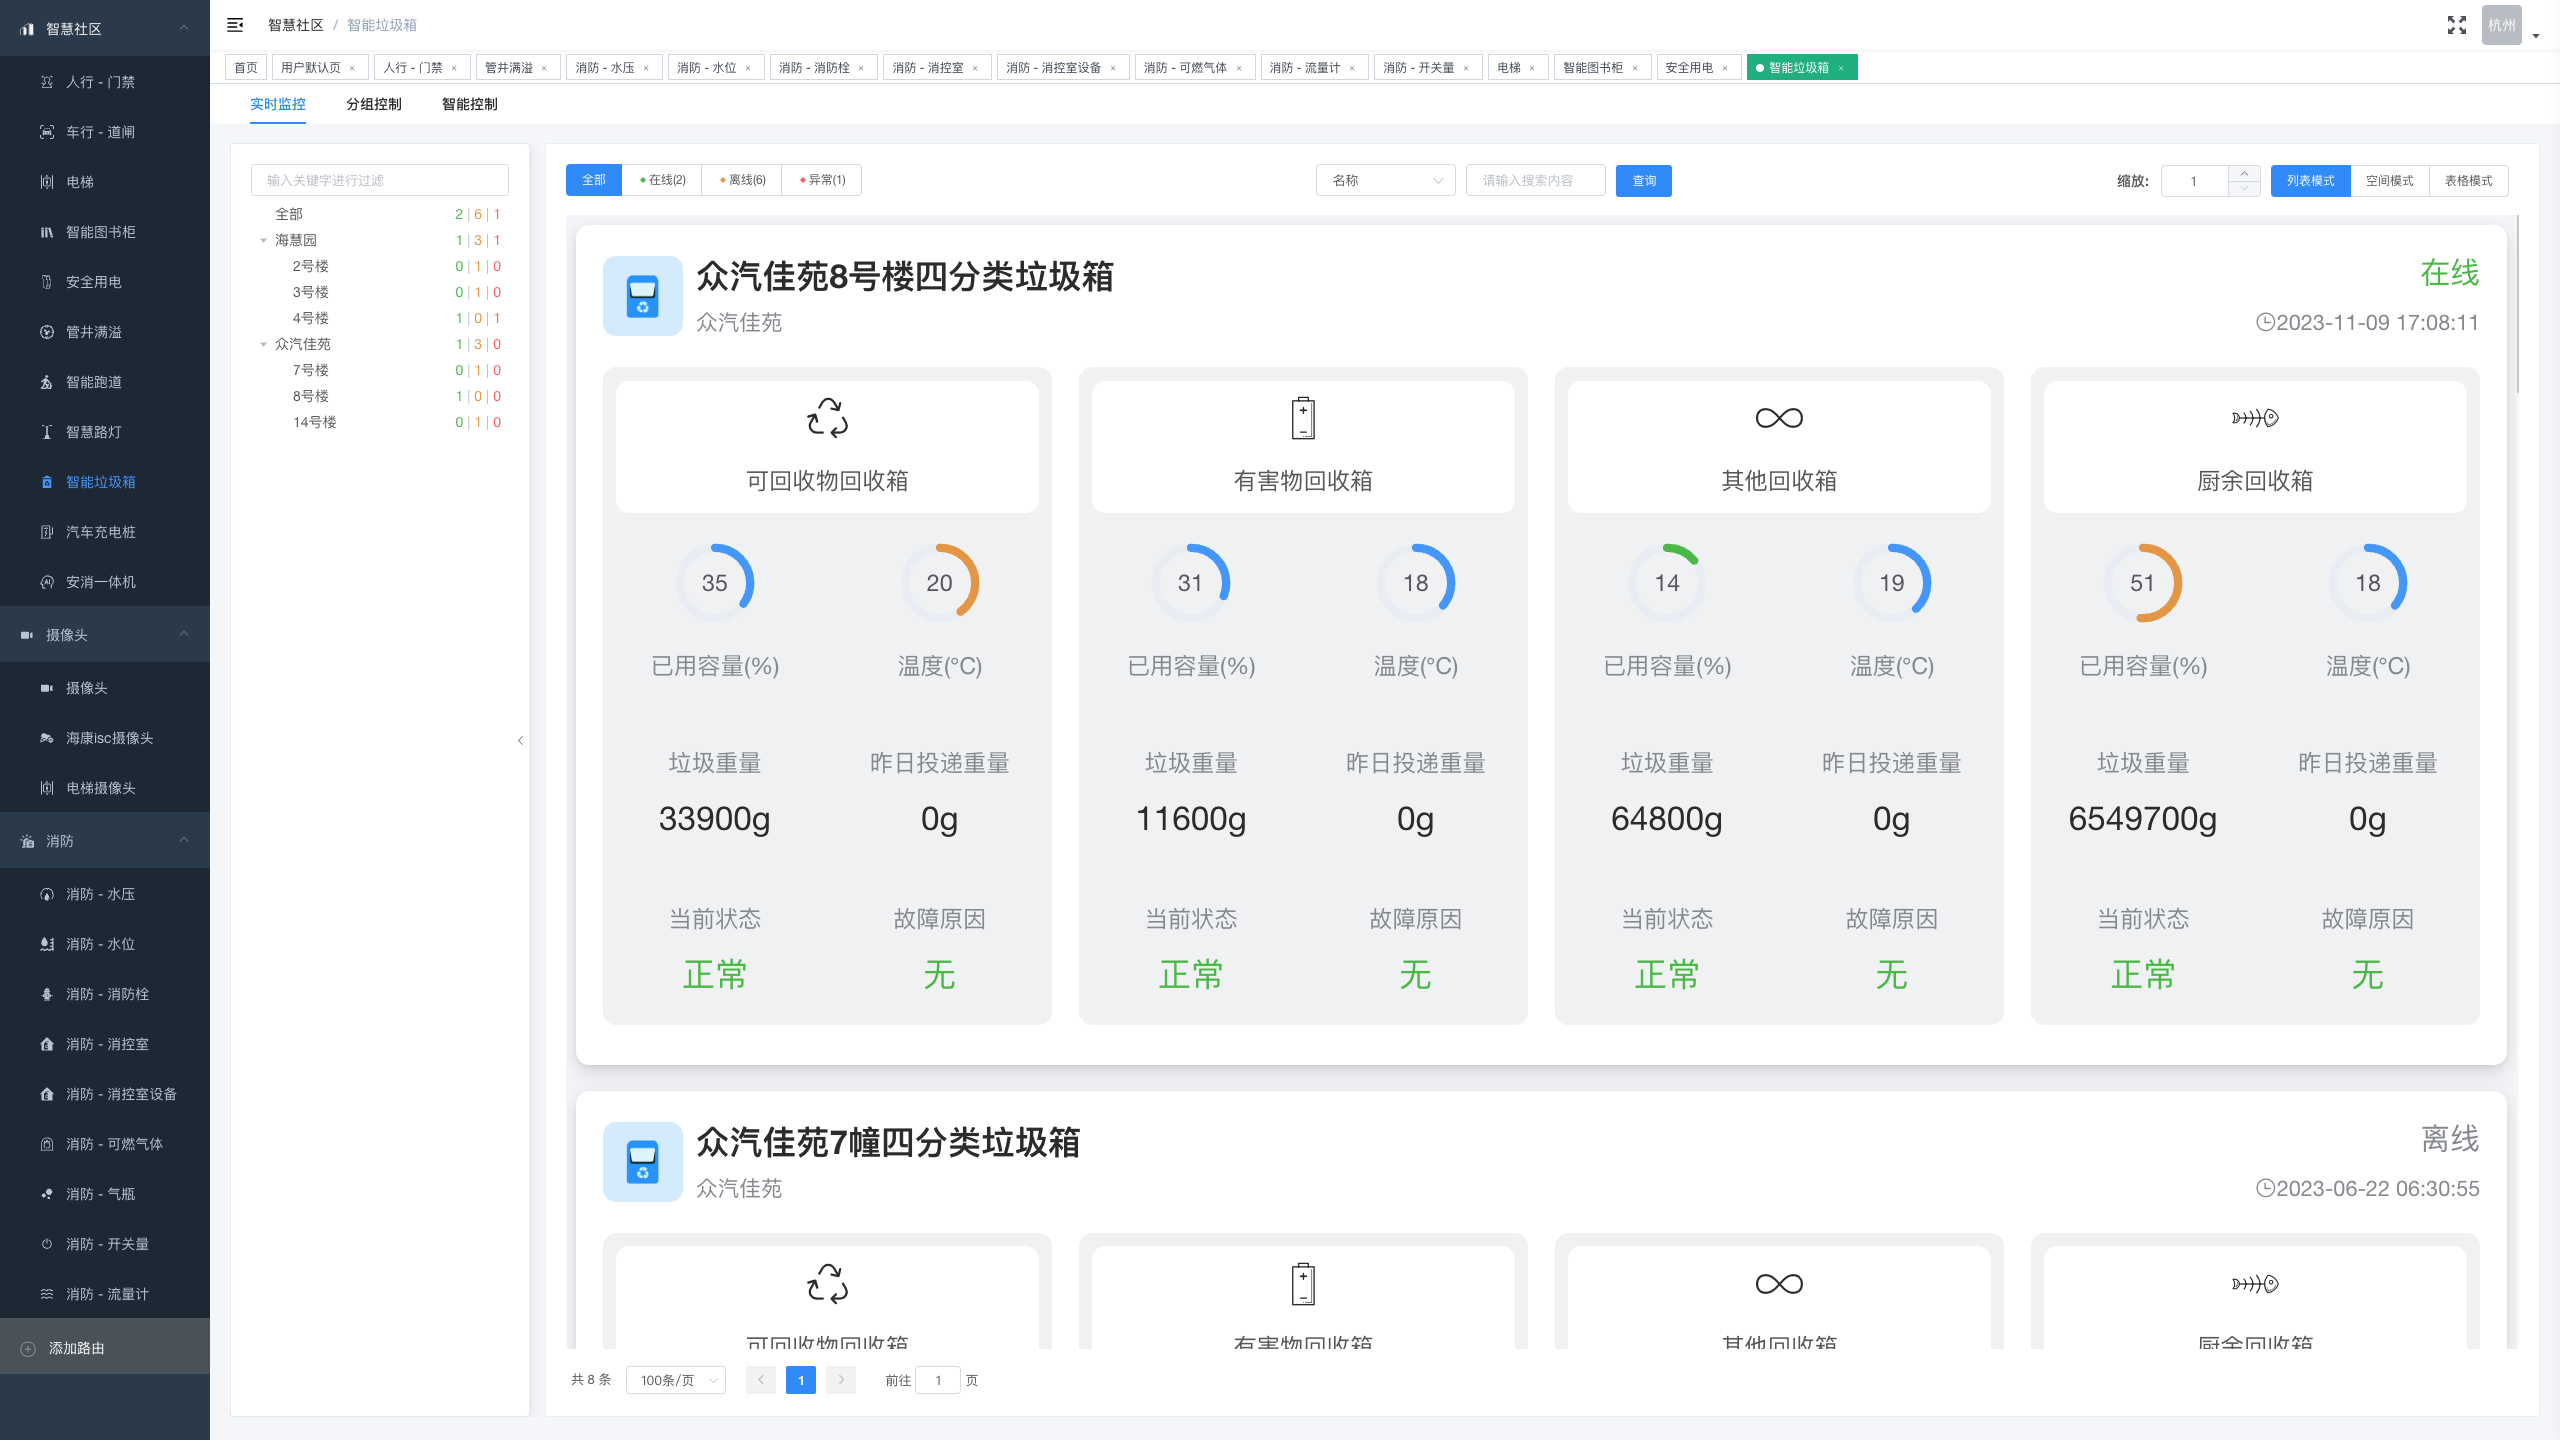Viewport: 2560px width, 1440px height.
Task: Open 车行 - 道闸 sidebar icon
Action: click(47, 132)
